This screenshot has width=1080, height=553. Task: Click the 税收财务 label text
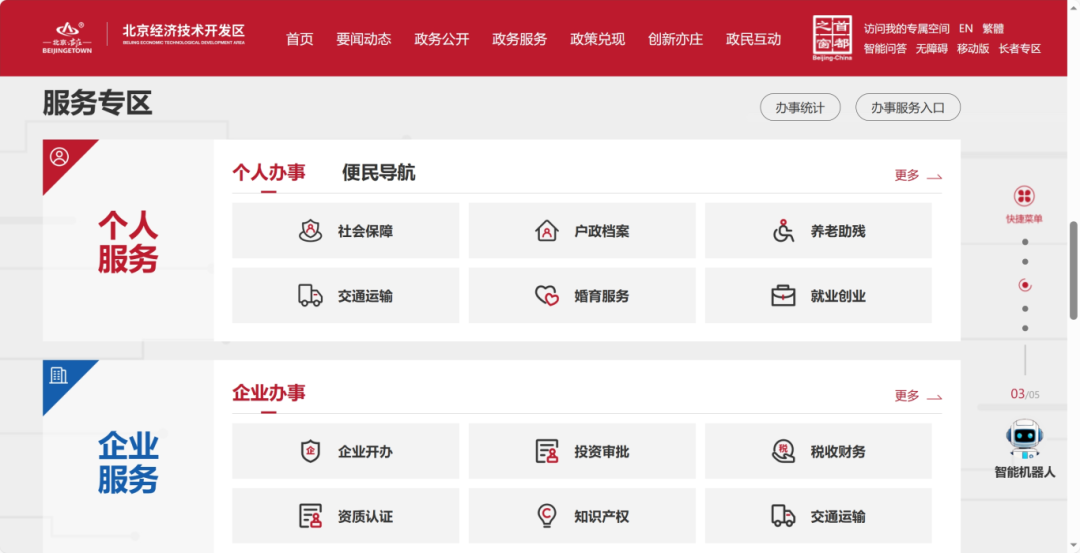coord(838,452)
